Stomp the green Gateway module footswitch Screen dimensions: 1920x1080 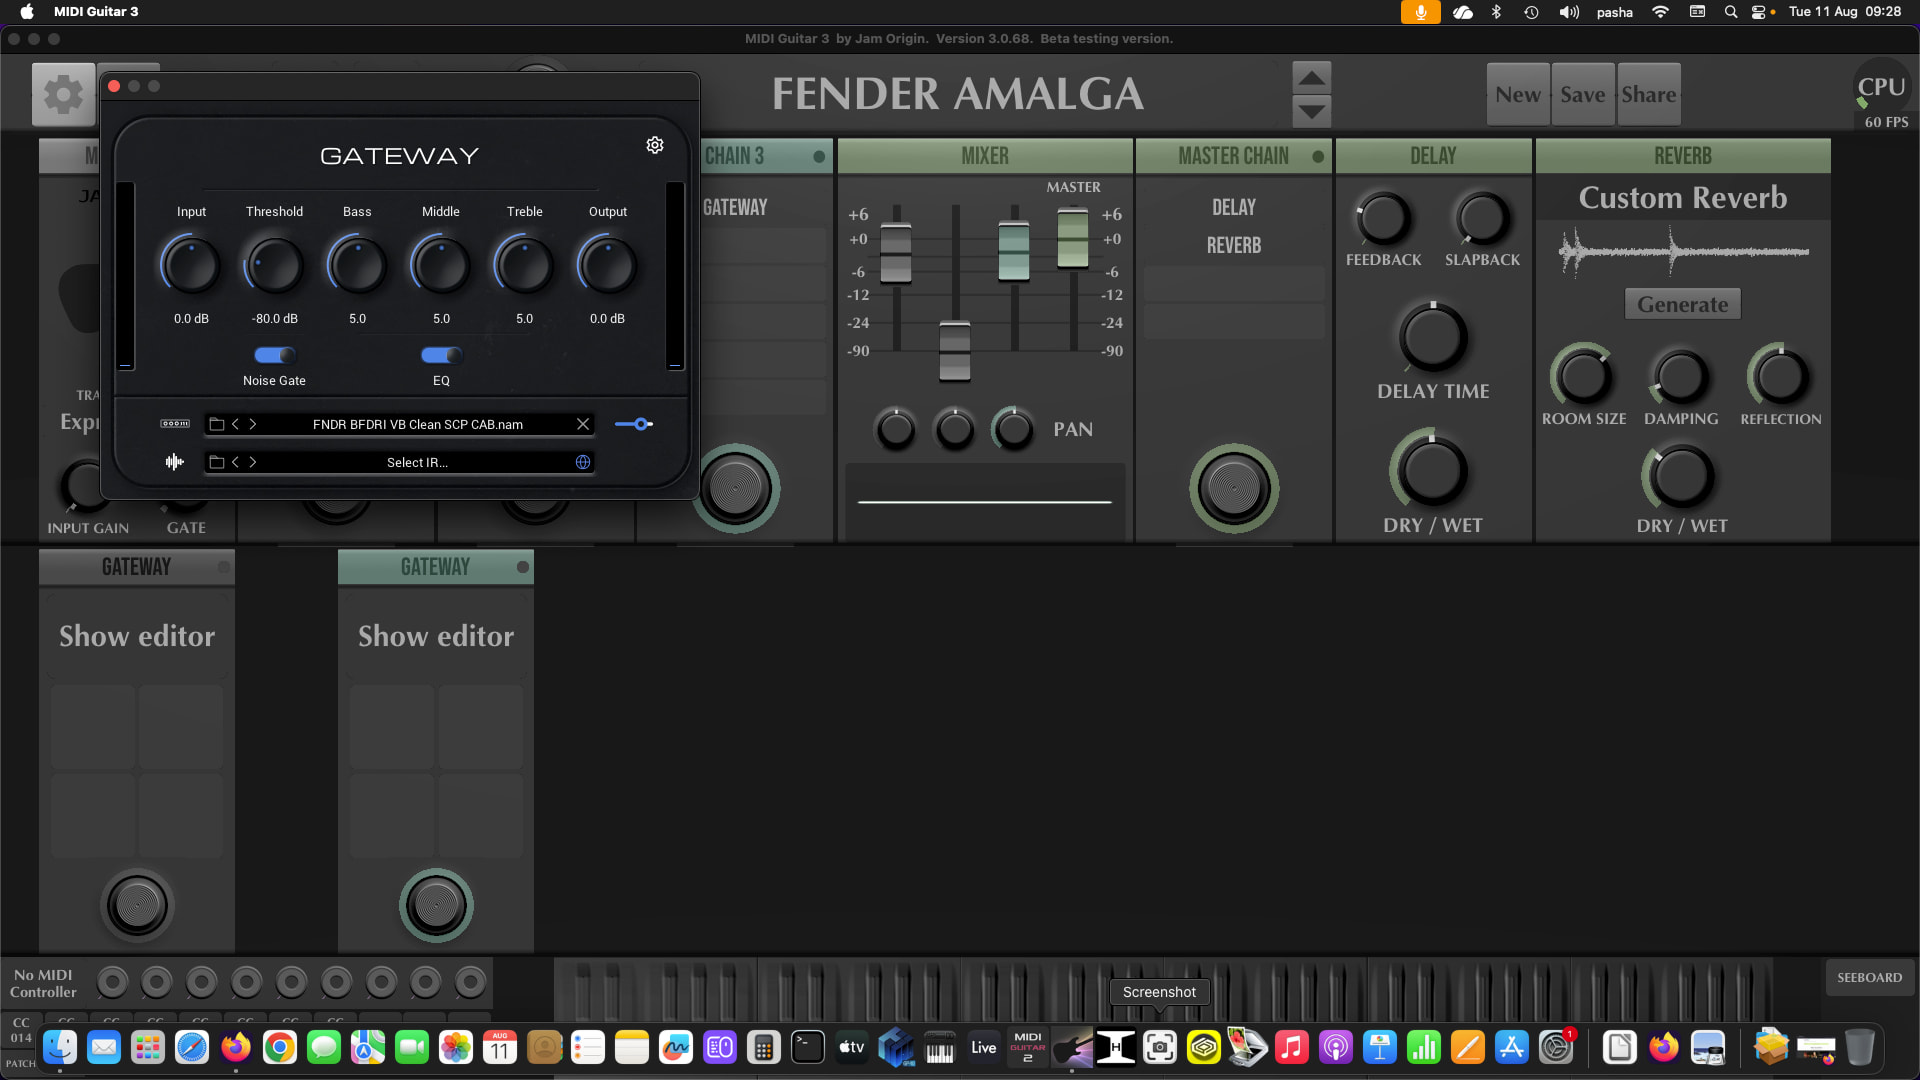[436, 905]
